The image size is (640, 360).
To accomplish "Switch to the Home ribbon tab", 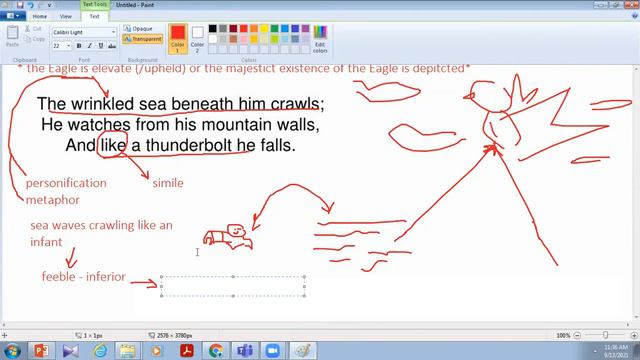I will click(40, 16).
